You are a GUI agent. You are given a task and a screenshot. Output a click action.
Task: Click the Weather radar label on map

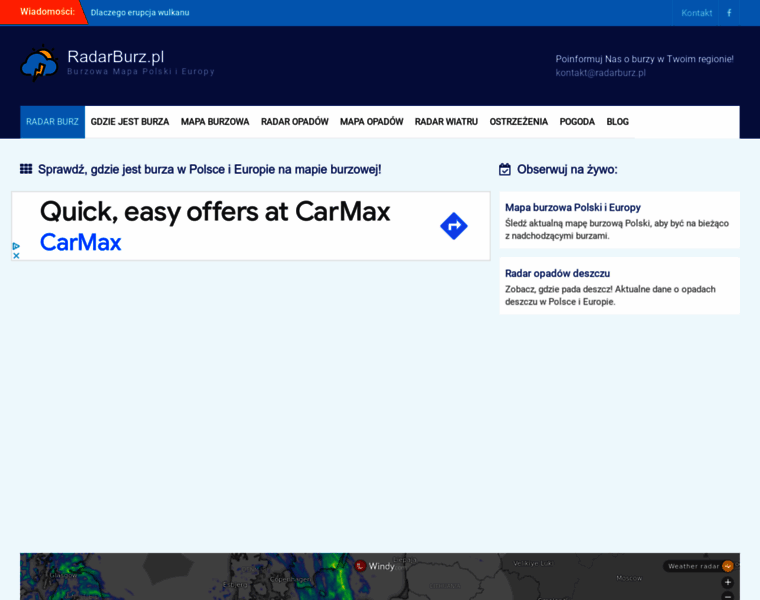(x=694, y=566)
